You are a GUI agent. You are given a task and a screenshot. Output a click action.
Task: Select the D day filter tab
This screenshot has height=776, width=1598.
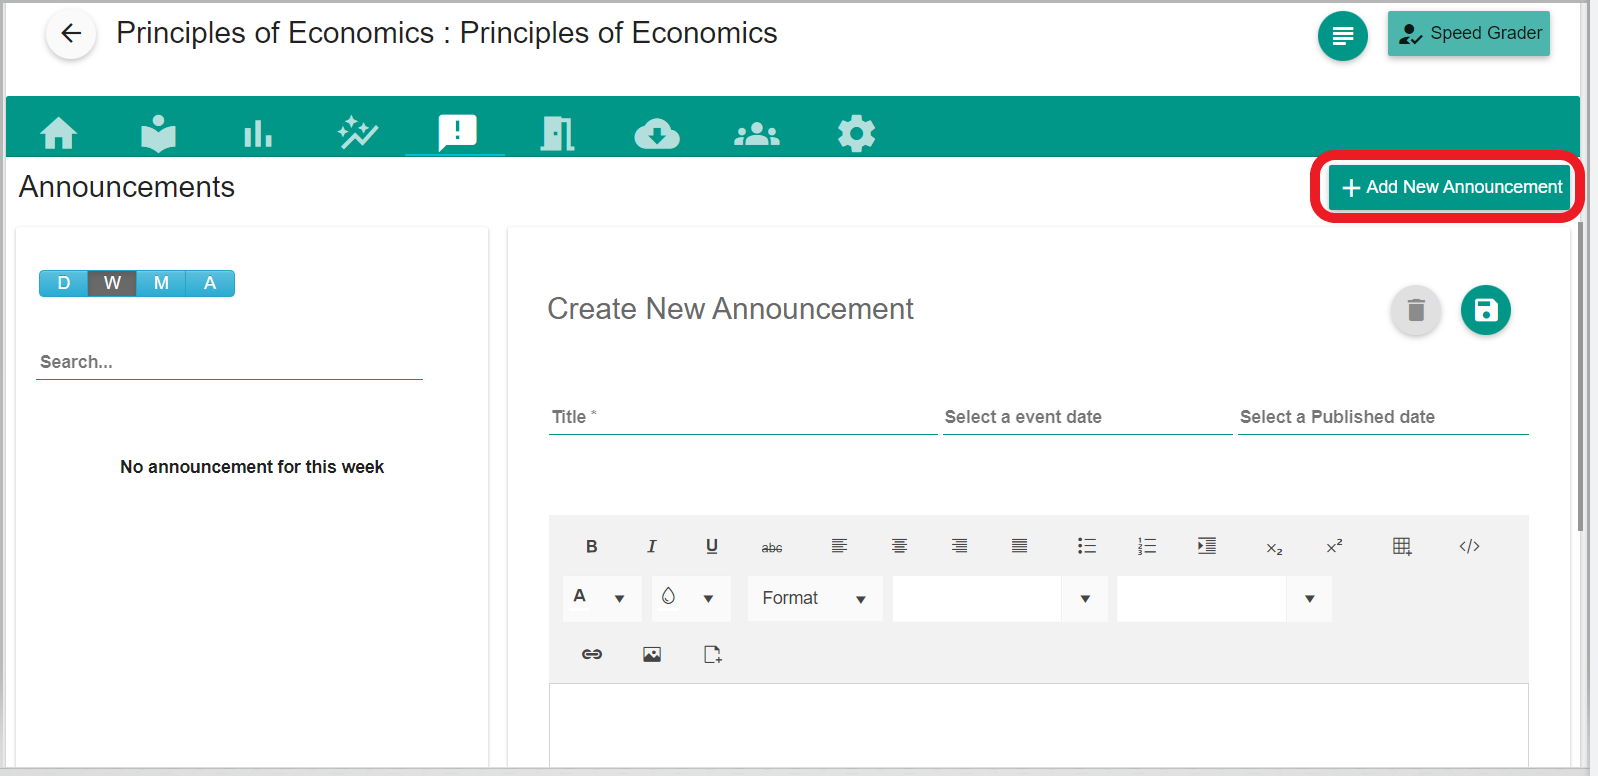[x=64, y=283]
